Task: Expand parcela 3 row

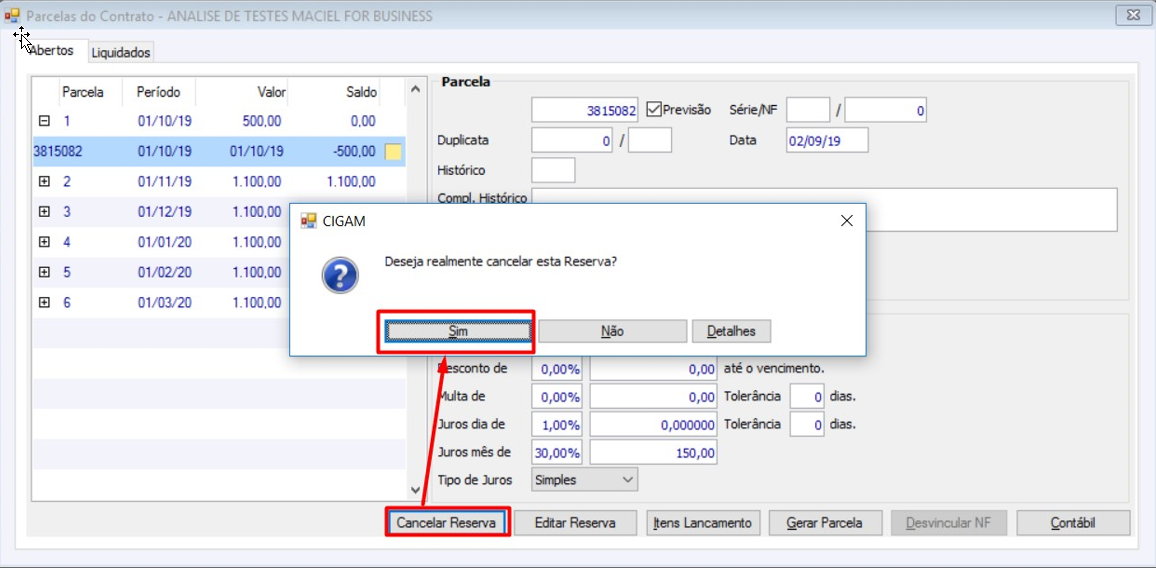Action: coord(43,212)
